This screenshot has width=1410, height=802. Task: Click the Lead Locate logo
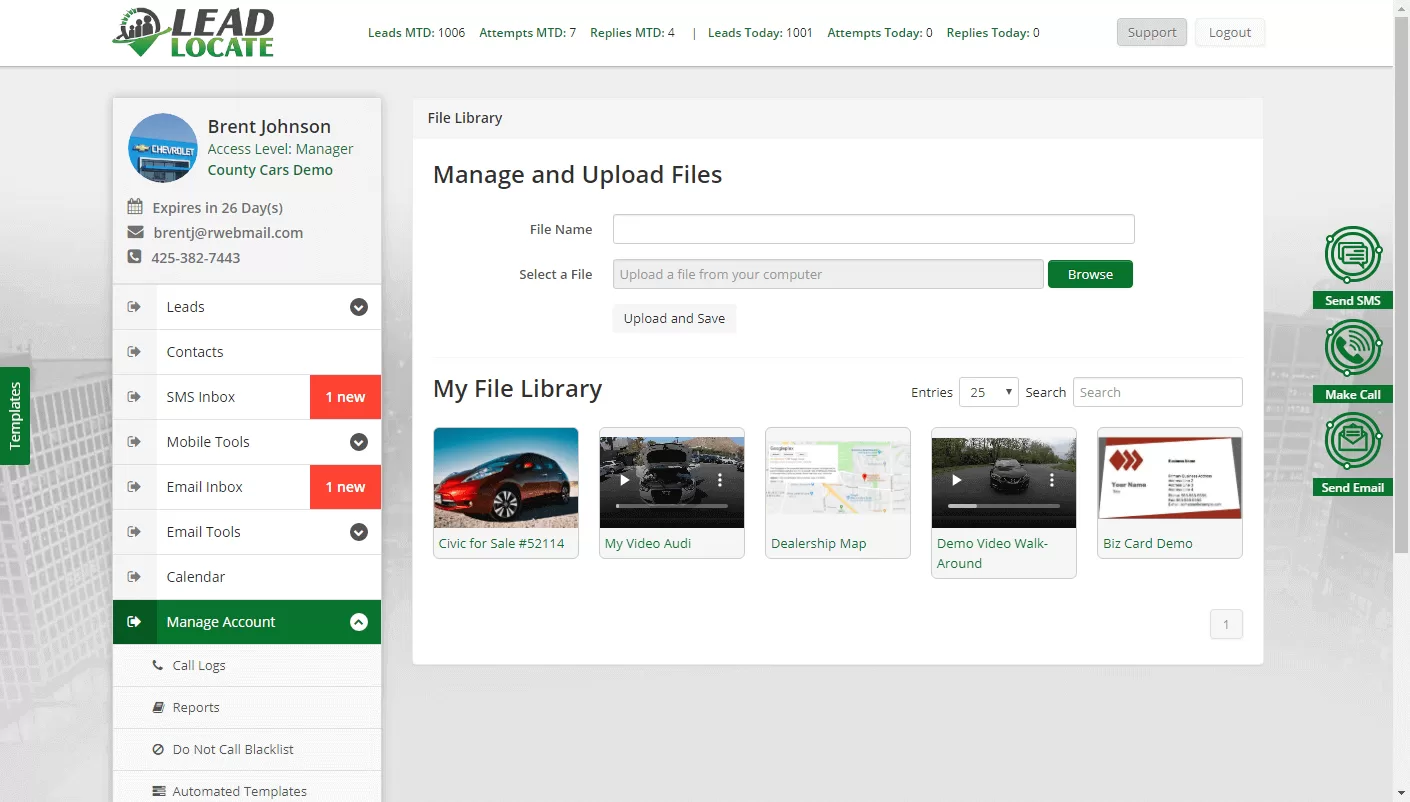click(193, 32)
